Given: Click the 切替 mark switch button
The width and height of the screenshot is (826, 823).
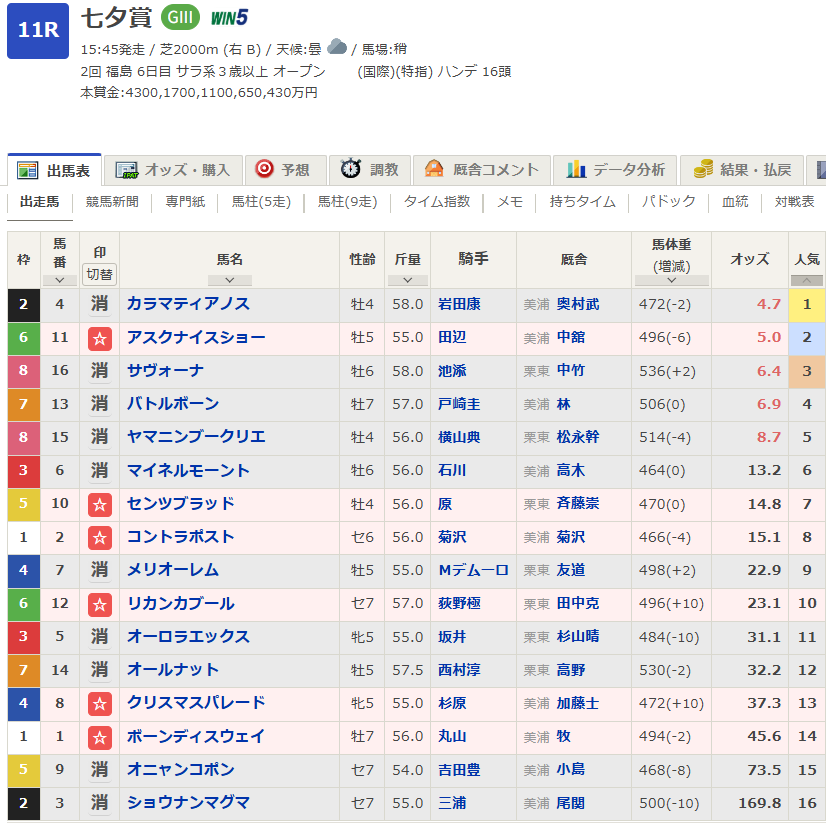Looking at the screenshot, I should [100, 274].
